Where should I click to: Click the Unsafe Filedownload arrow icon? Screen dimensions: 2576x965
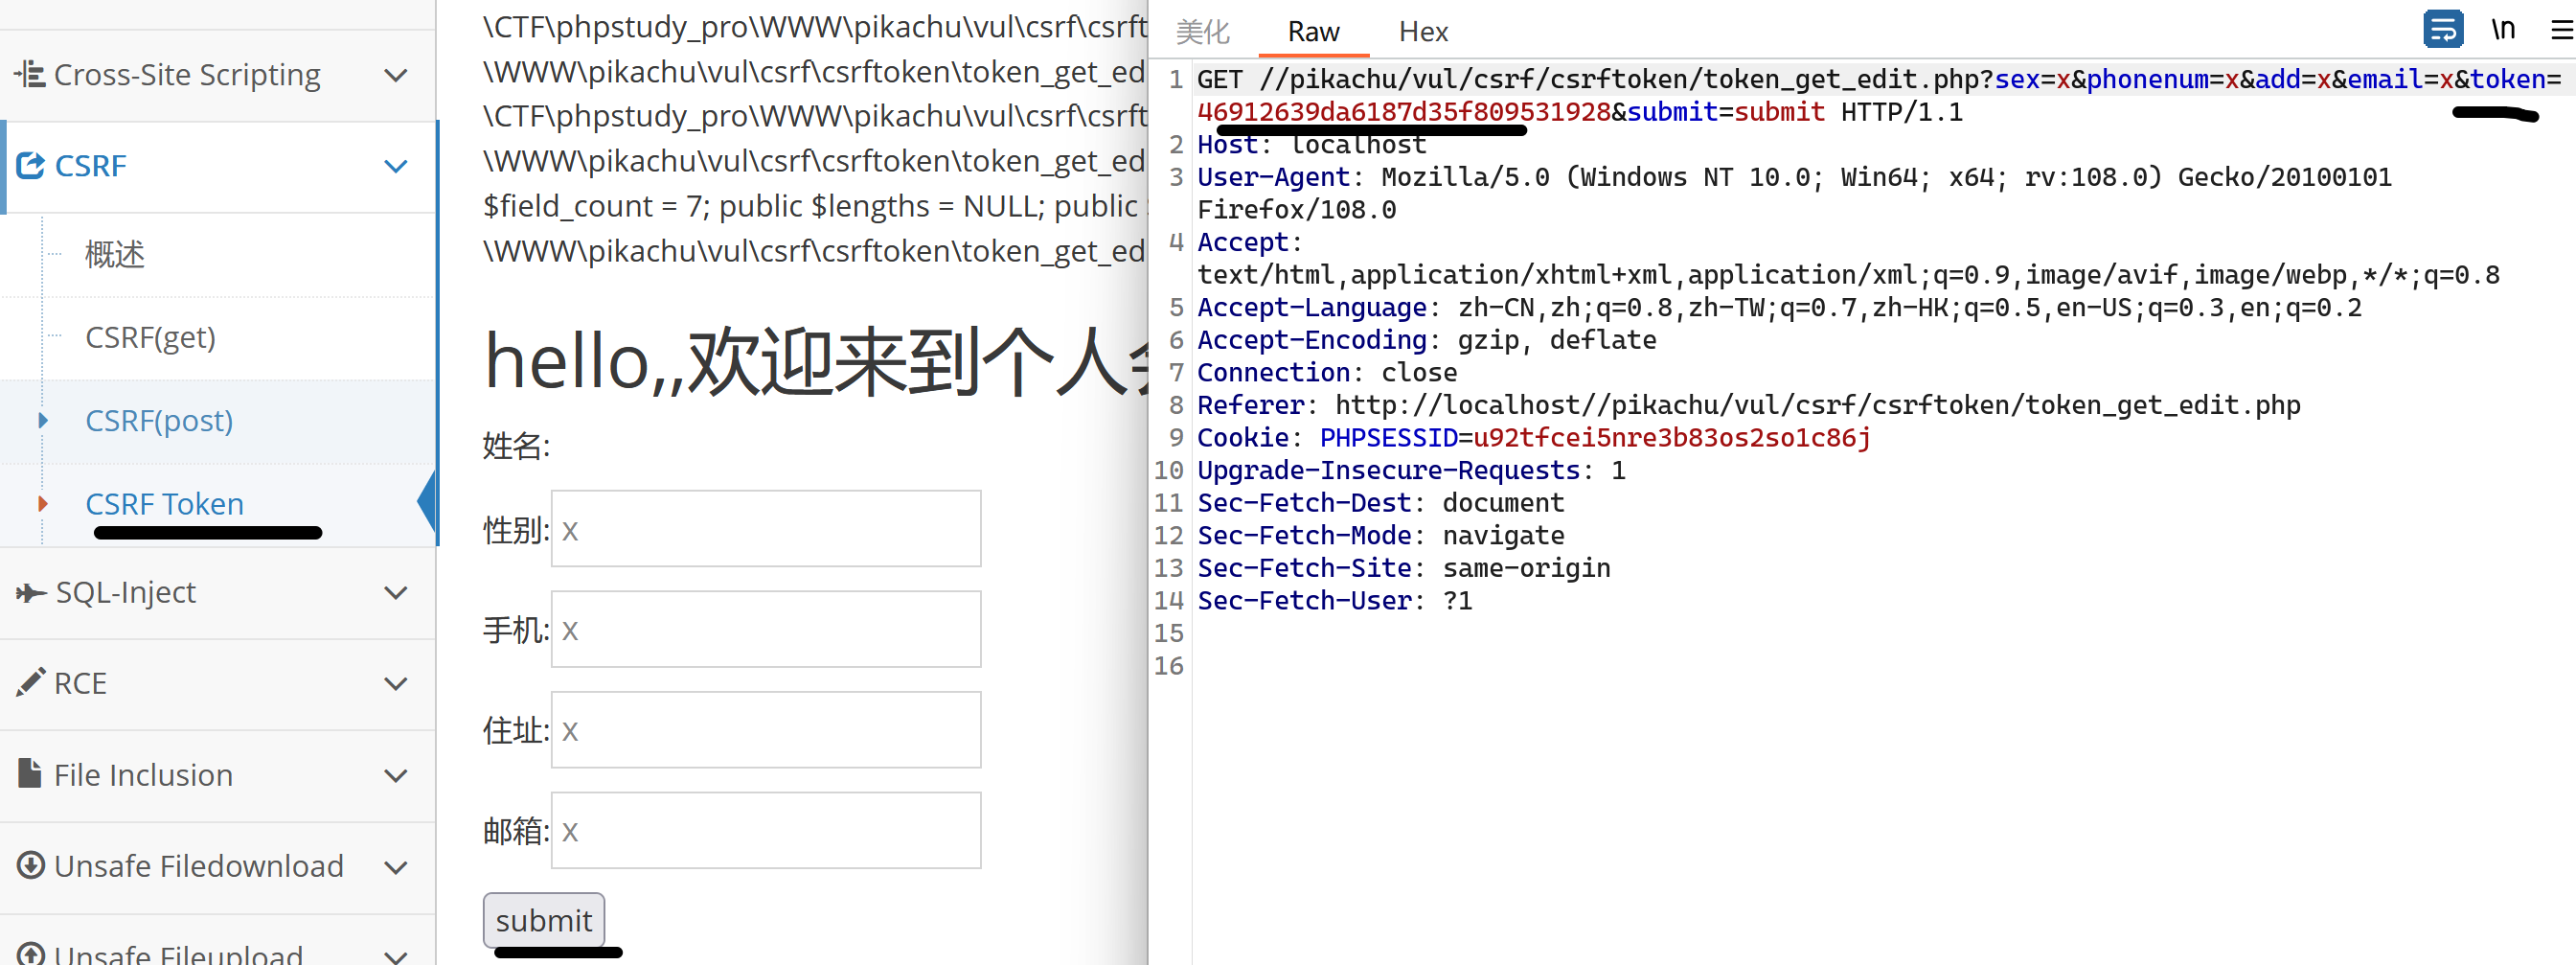[31, 865]
